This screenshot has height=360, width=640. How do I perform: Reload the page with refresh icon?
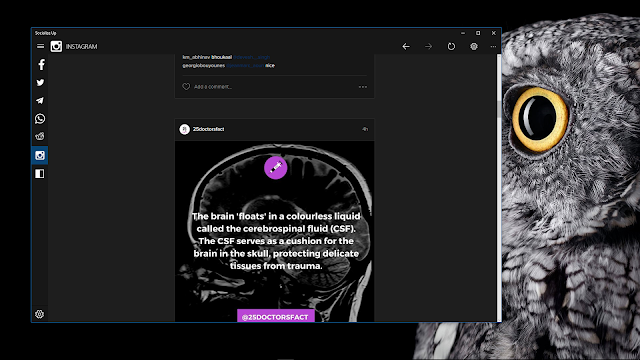pyautogui.click(x=451, y=47)
